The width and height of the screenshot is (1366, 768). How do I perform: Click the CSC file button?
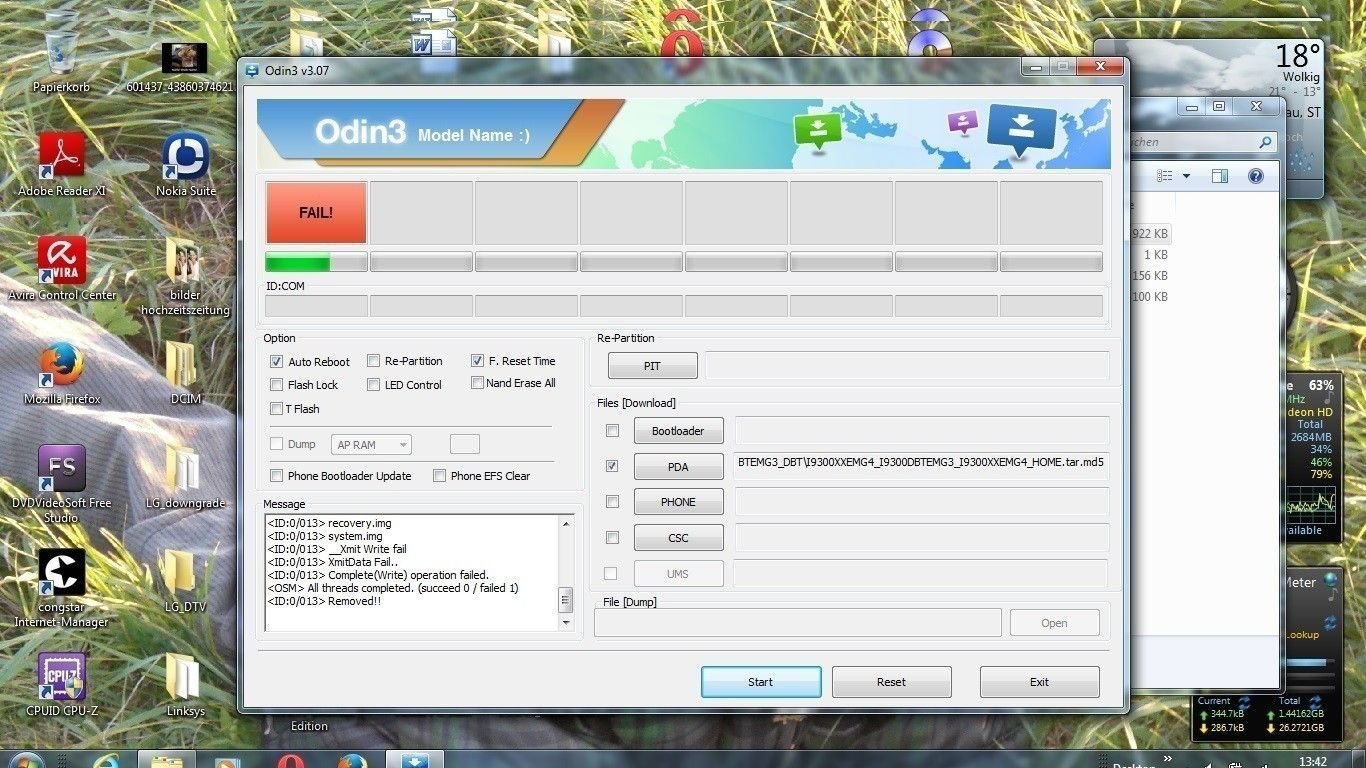pos(678,538)
